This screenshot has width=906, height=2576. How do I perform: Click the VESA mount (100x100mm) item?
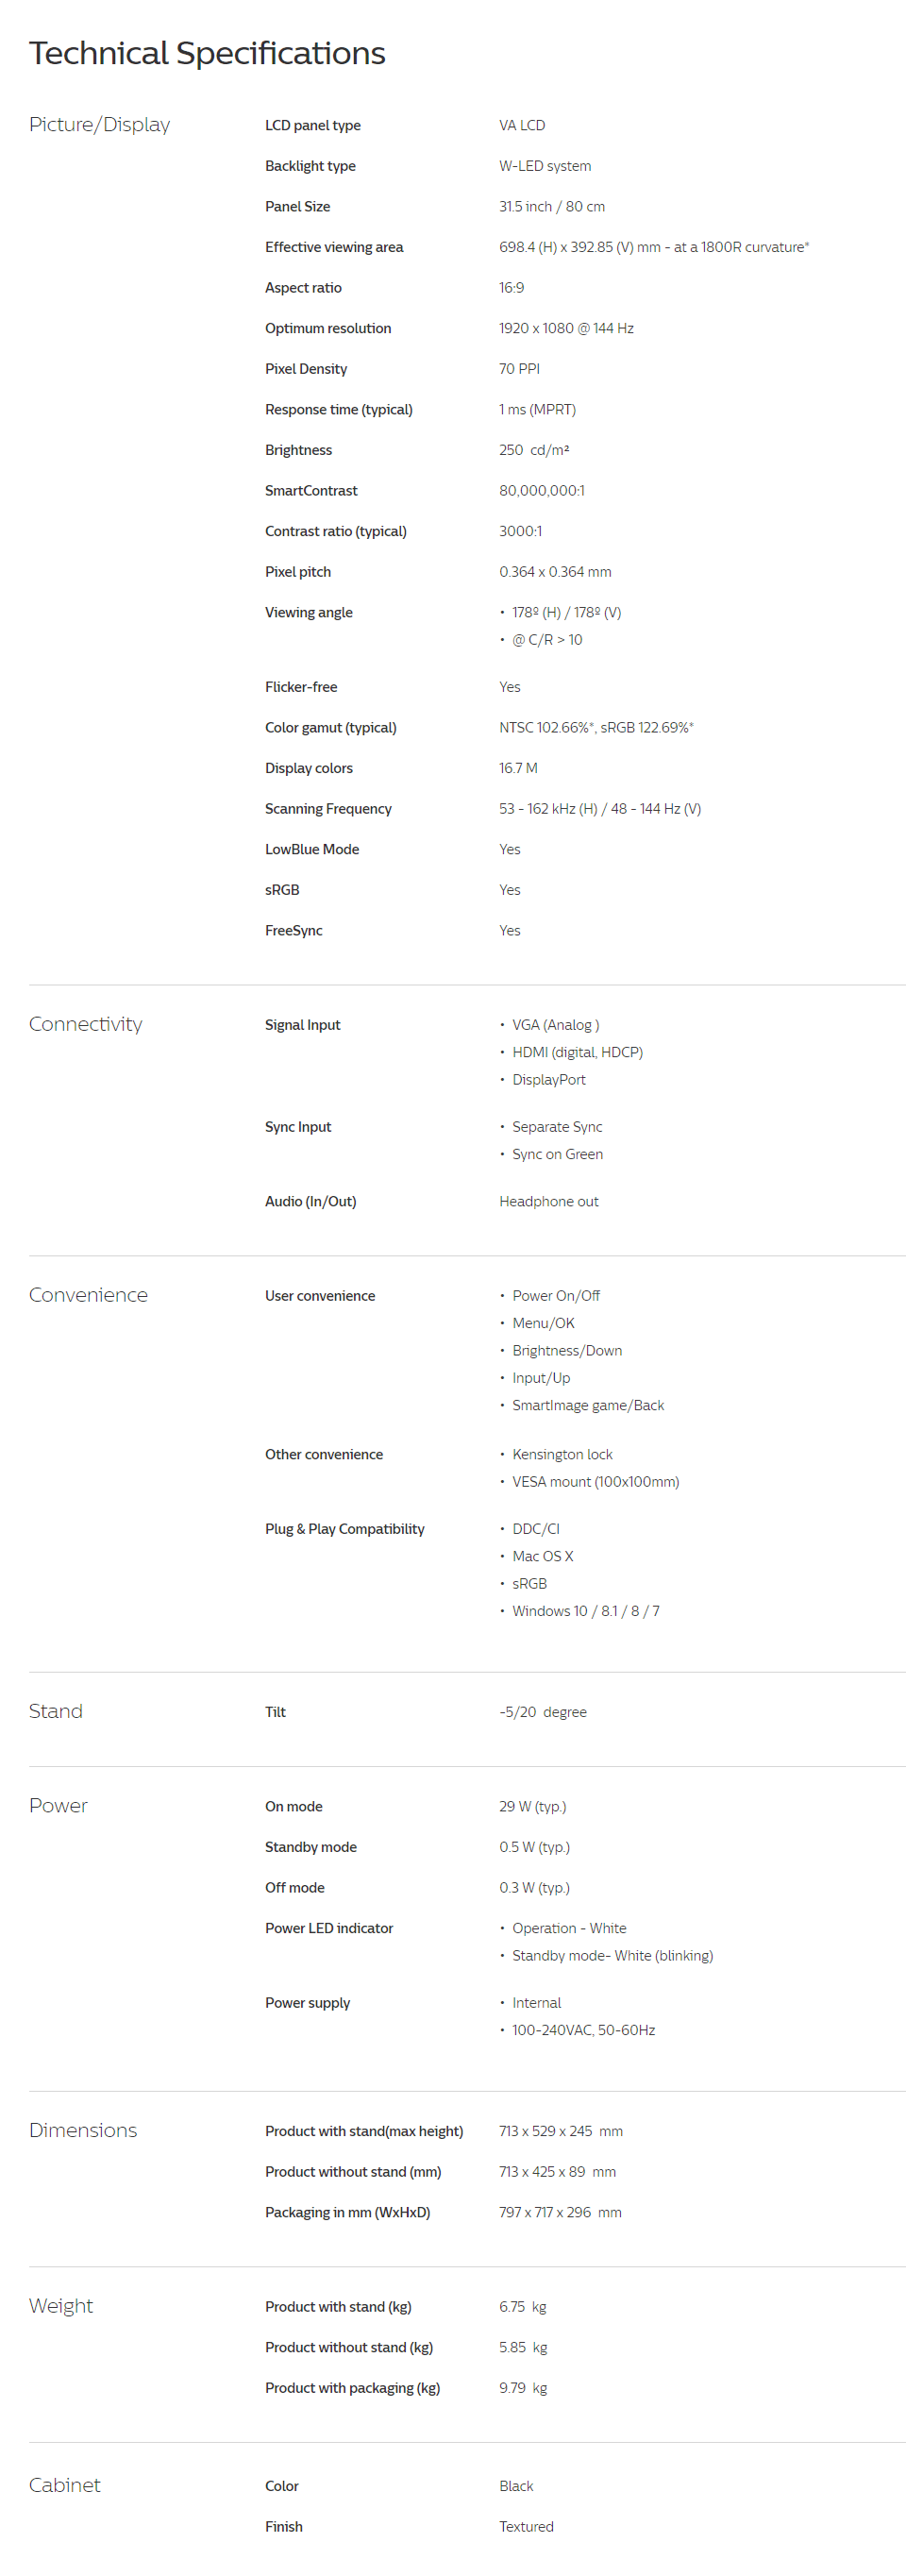pyautogui.click(x=596, y=1482)
